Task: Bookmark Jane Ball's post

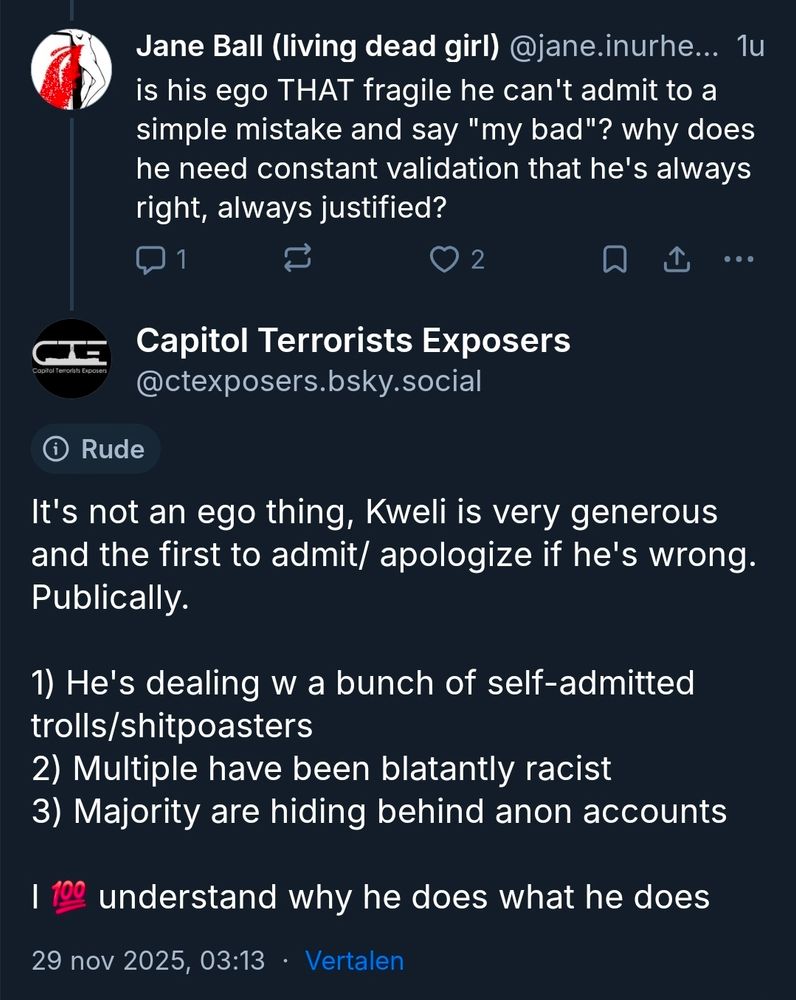Action: (x=615, y=260)
